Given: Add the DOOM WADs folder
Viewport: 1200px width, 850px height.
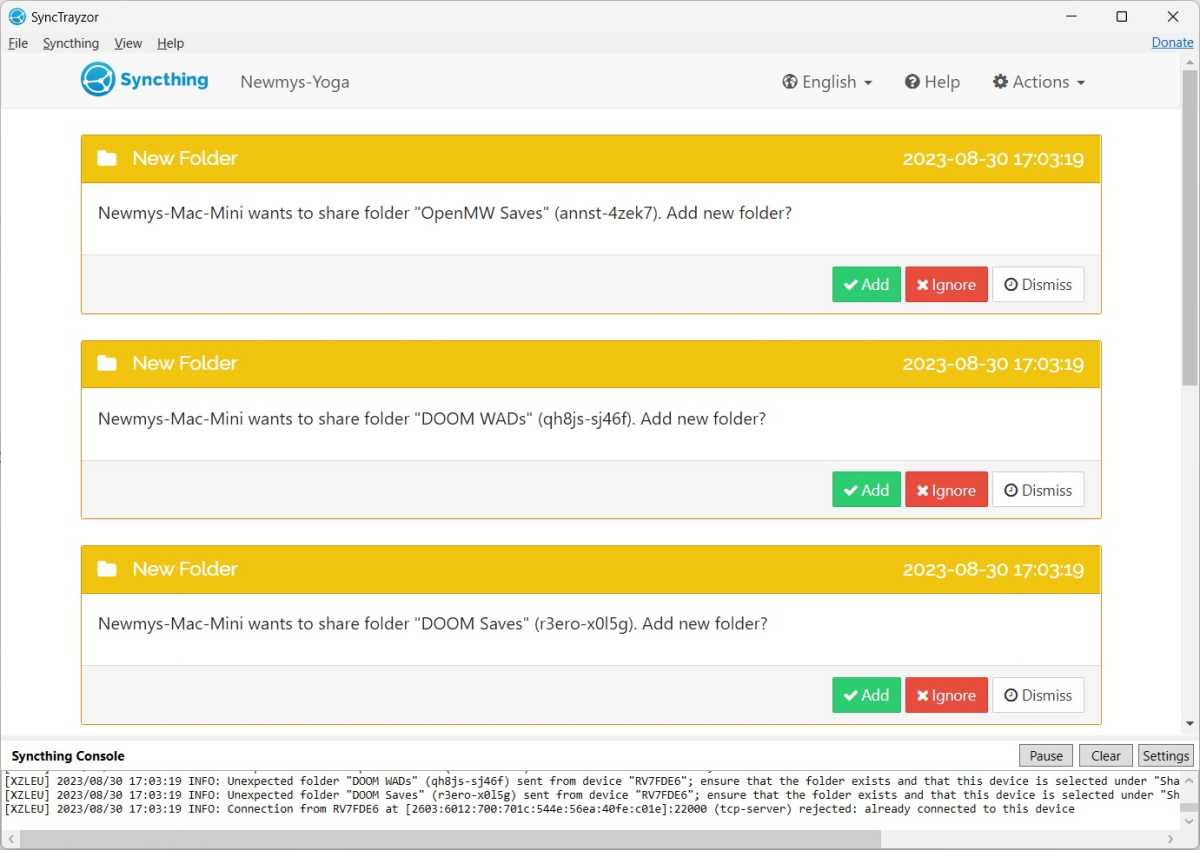Looking at the screenshot, I should (x=867, y=490).
